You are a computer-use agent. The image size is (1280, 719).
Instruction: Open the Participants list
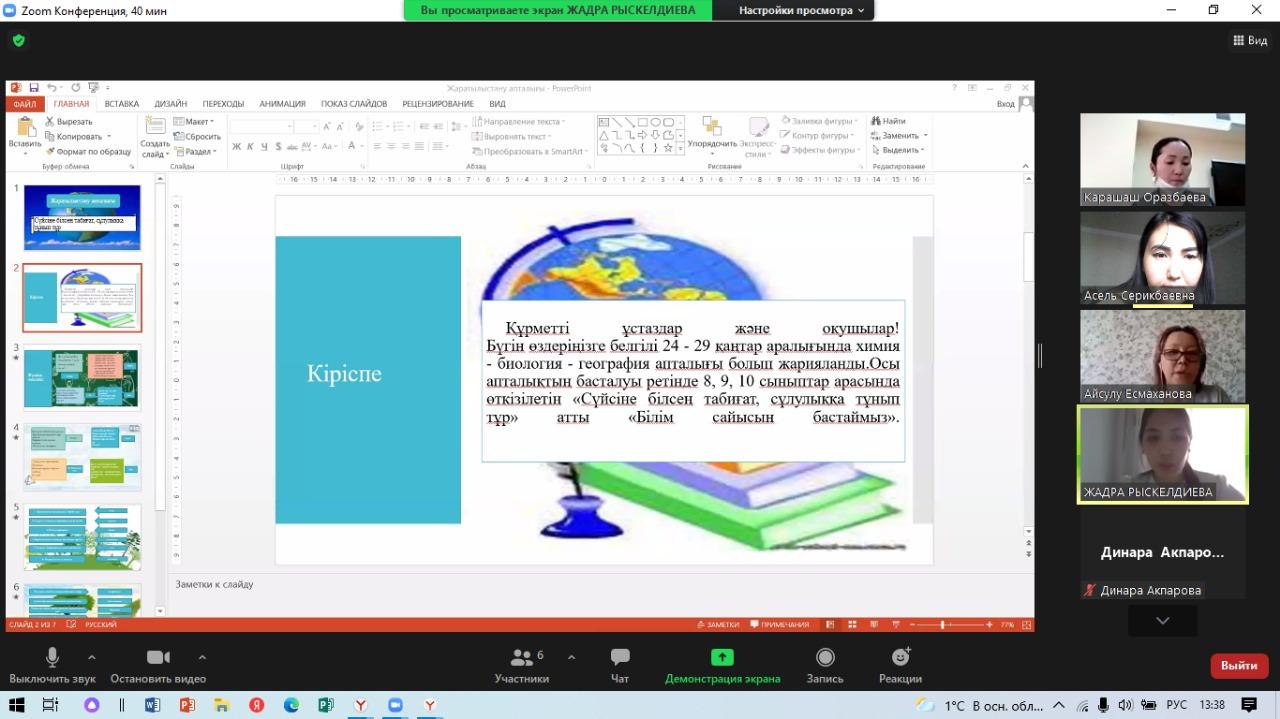[x=521, y=665]
